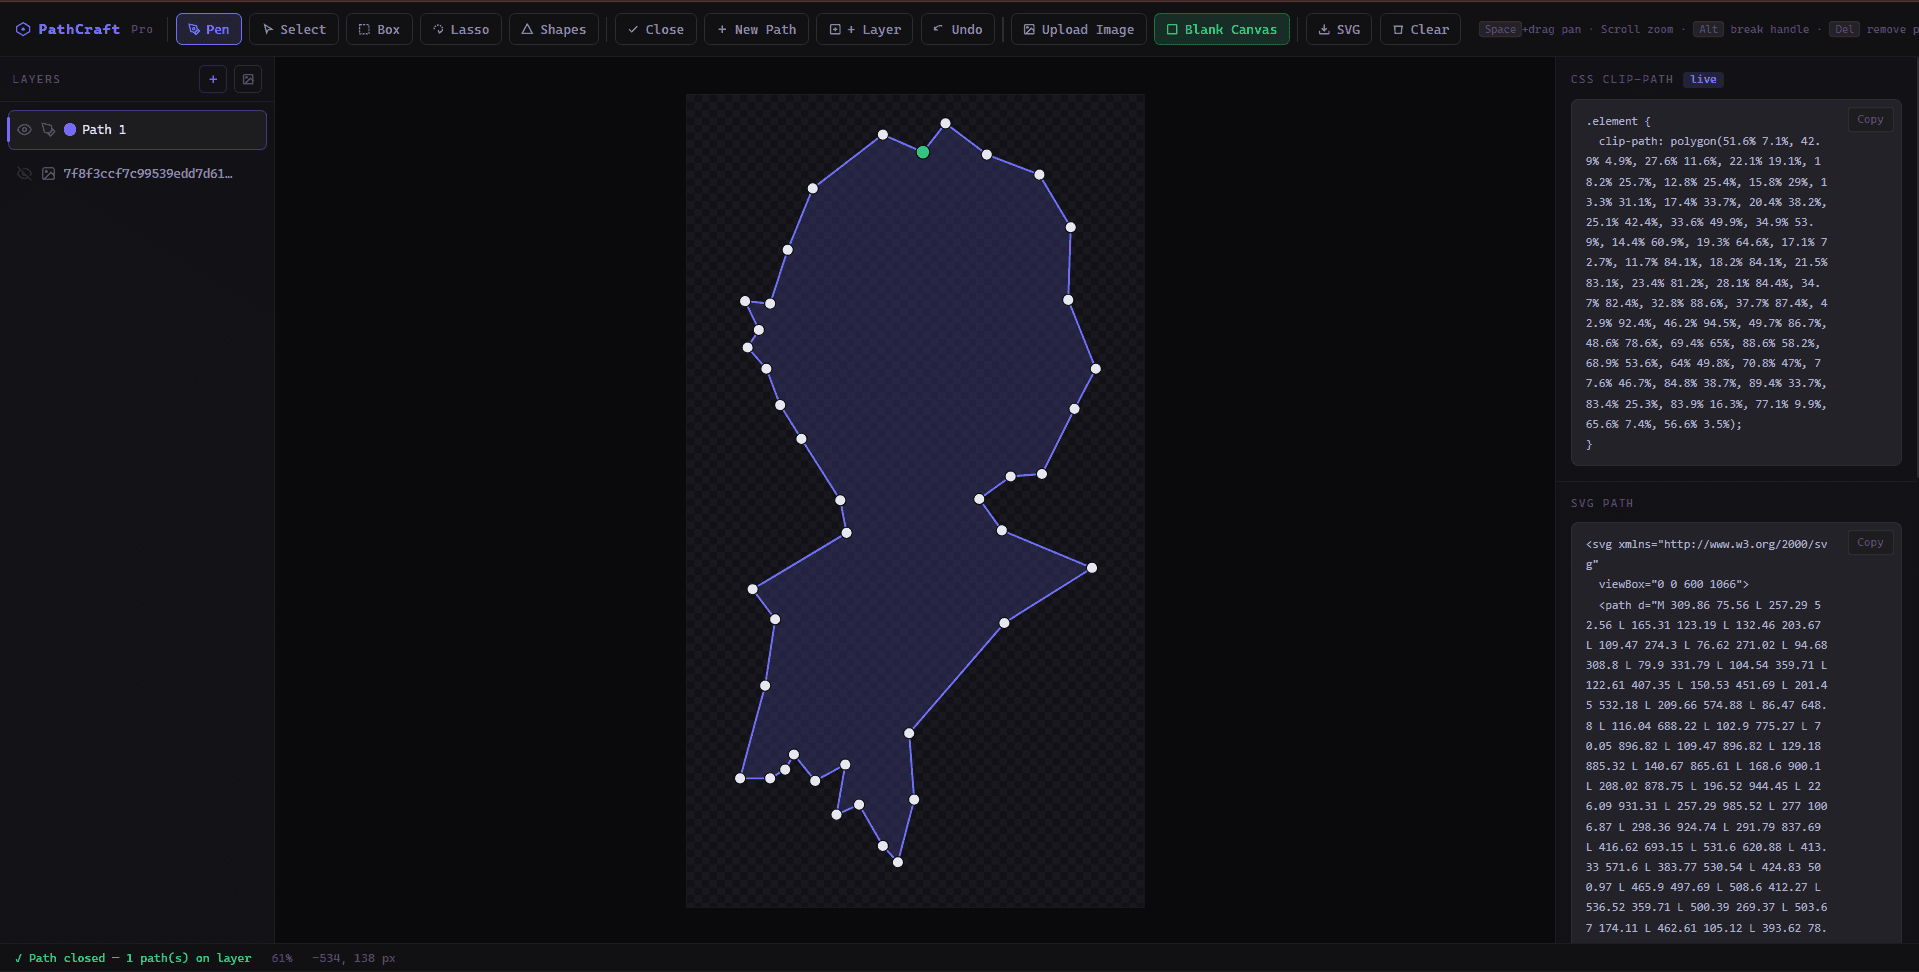Click the green starting anchor point
Screen dimensions: 1919x972
[923, 152]
